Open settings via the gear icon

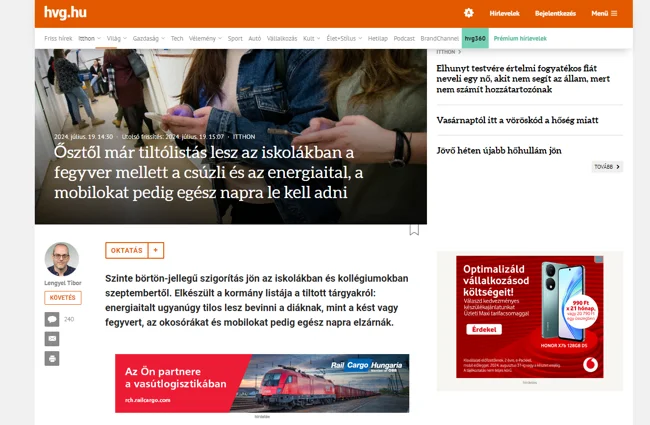click(468, 13)
